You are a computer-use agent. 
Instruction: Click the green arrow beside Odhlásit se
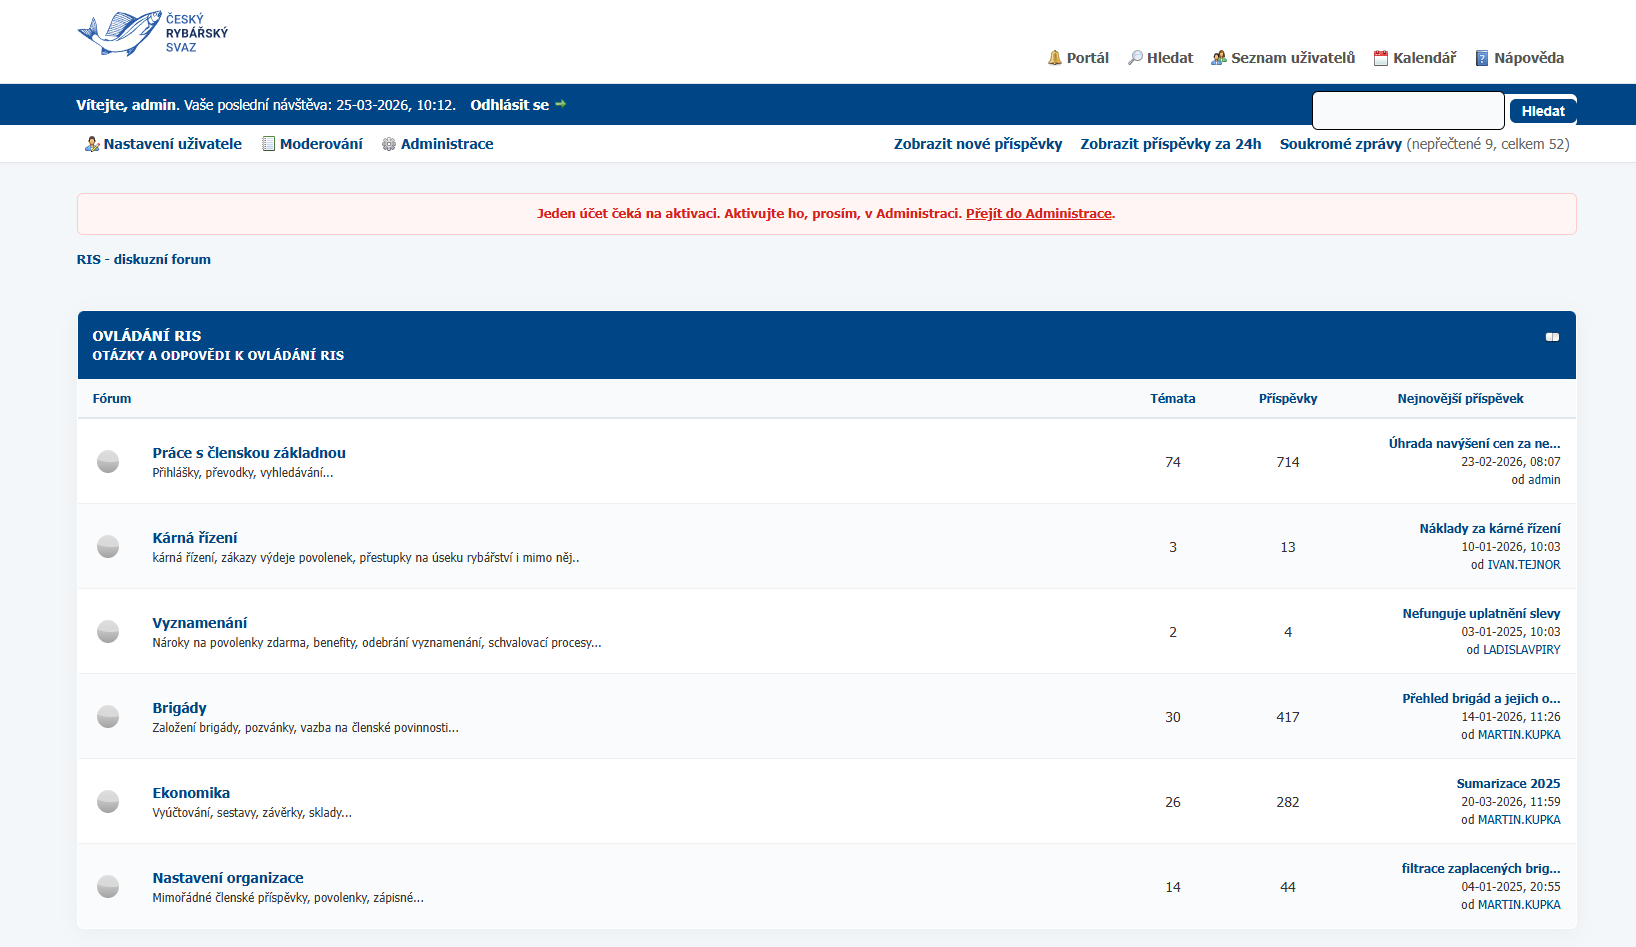pyautogui.click(x=561, y=104)
